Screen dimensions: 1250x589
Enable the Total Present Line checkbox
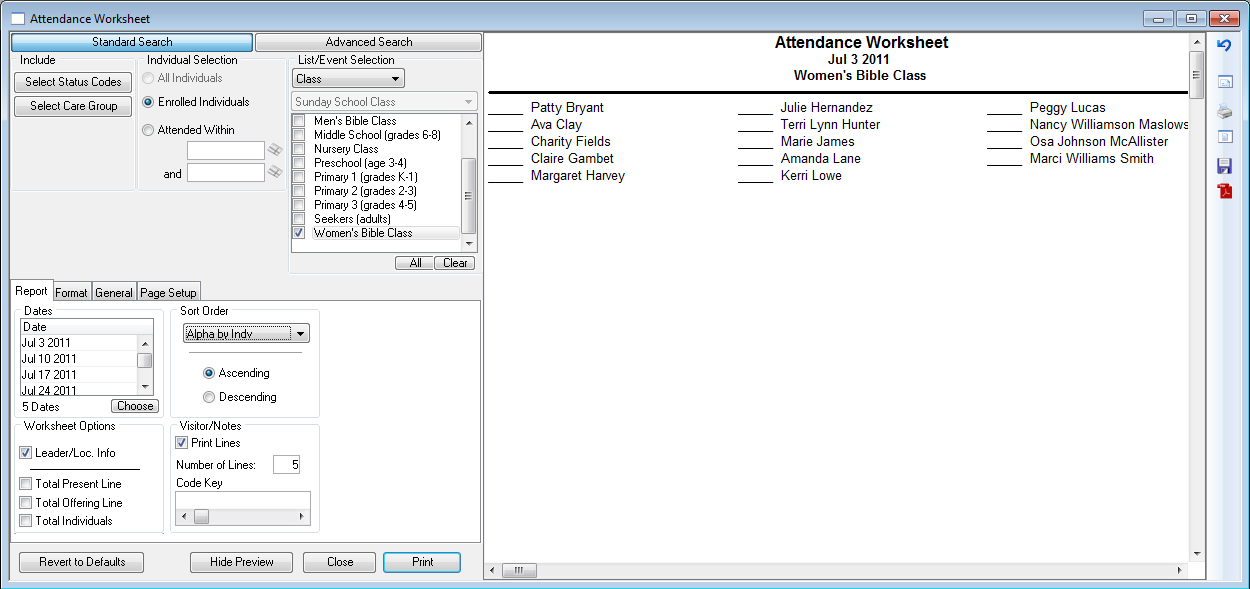click(x=26, y=484)
